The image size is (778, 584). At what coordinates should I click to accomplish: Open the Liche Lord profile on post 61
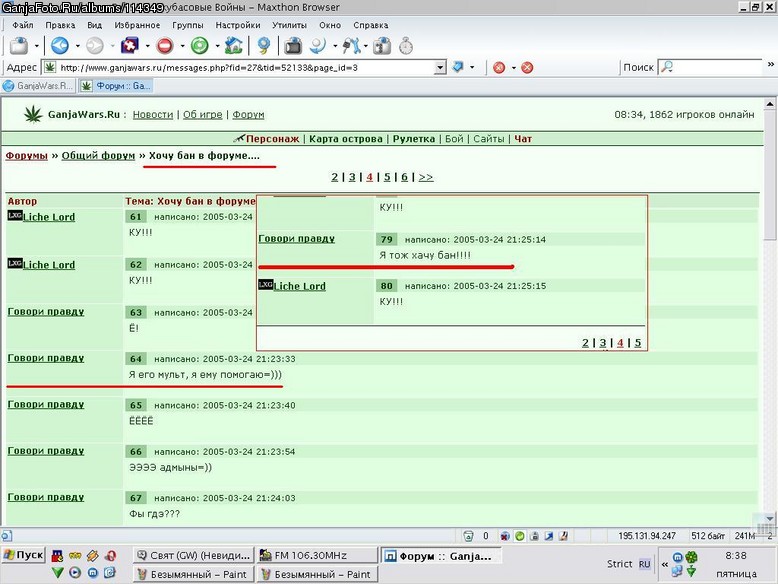pos(49,217)
